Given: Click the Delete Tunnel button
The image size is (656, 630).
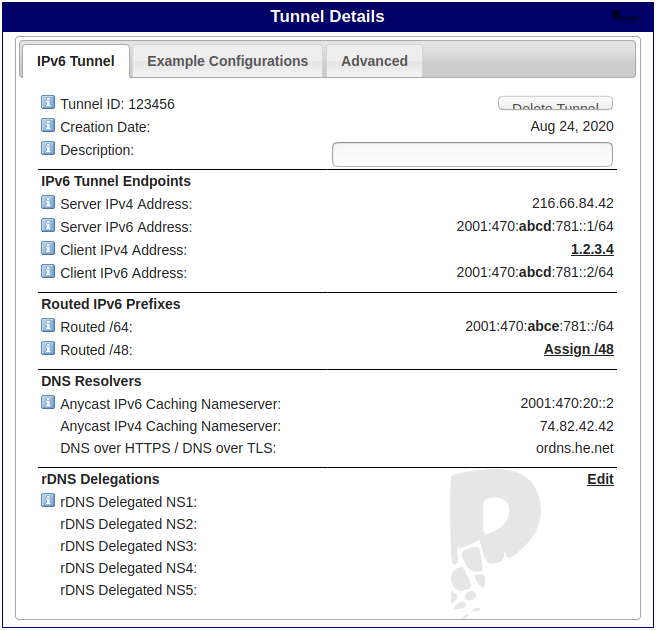Looking at the screenshot, I should click(x=555, y=103).
